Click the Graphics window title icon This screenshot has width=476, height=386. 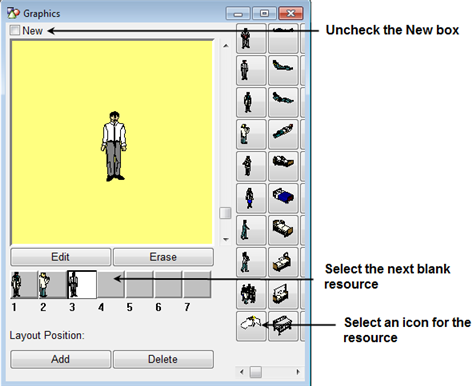[14, 13]
